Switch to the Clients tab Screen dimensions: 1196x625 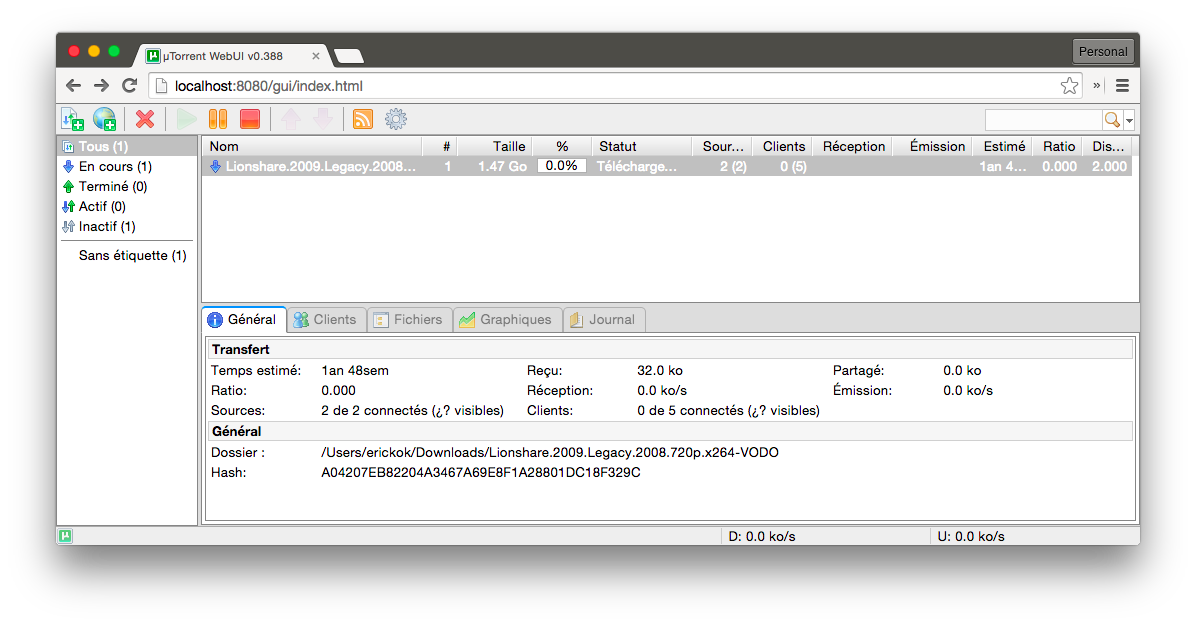pos(326,320)
